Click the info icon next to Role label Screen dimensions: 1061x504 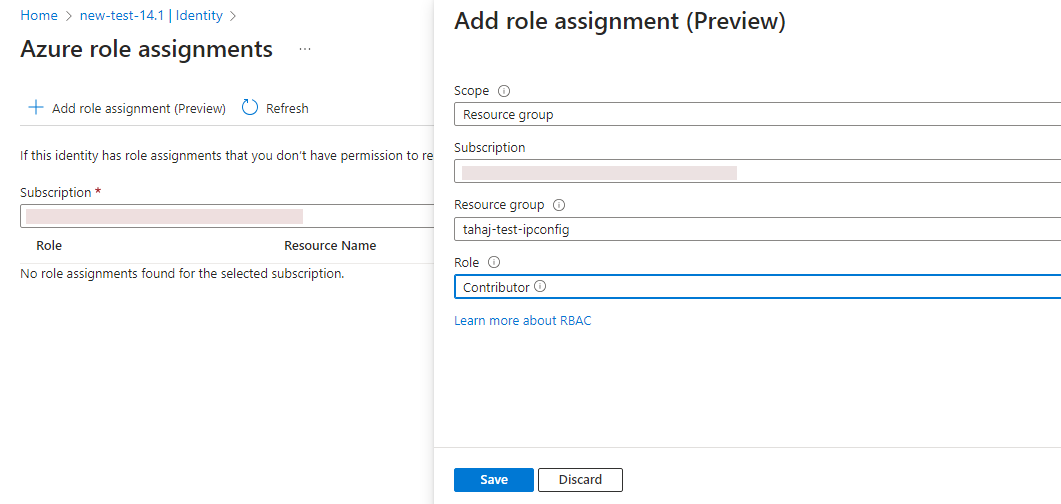(x=494, y=262)
